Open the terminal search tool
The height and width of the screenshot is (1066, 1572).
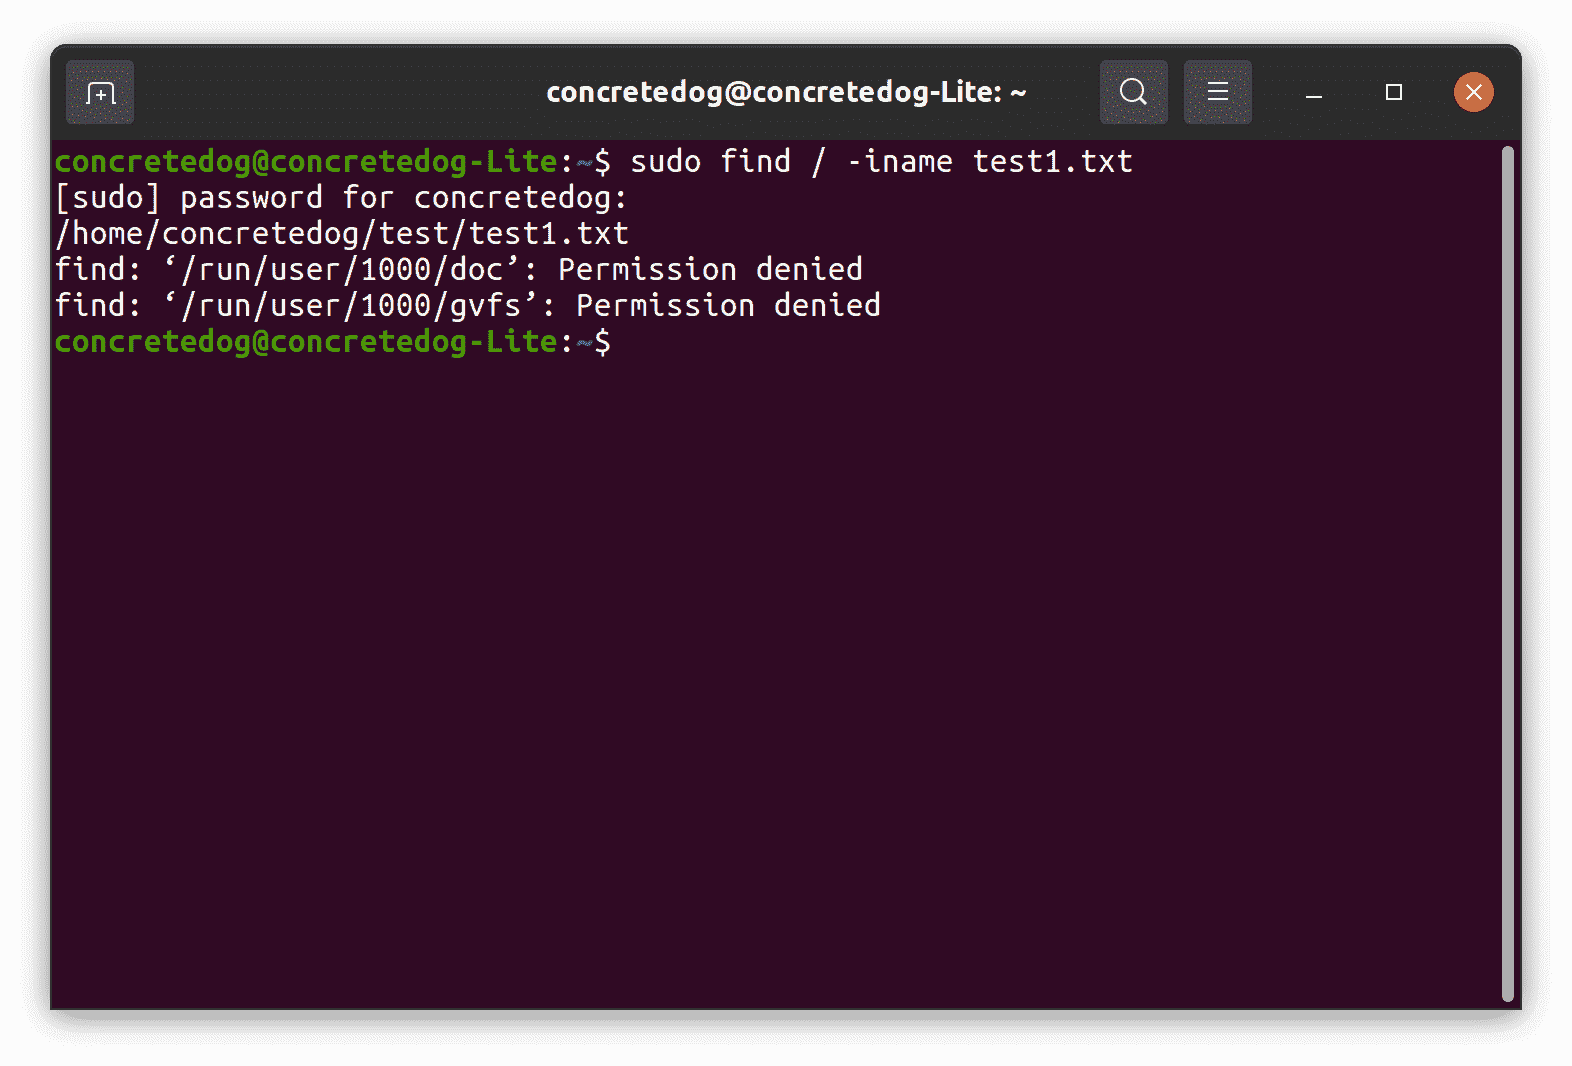[1133, 92]
